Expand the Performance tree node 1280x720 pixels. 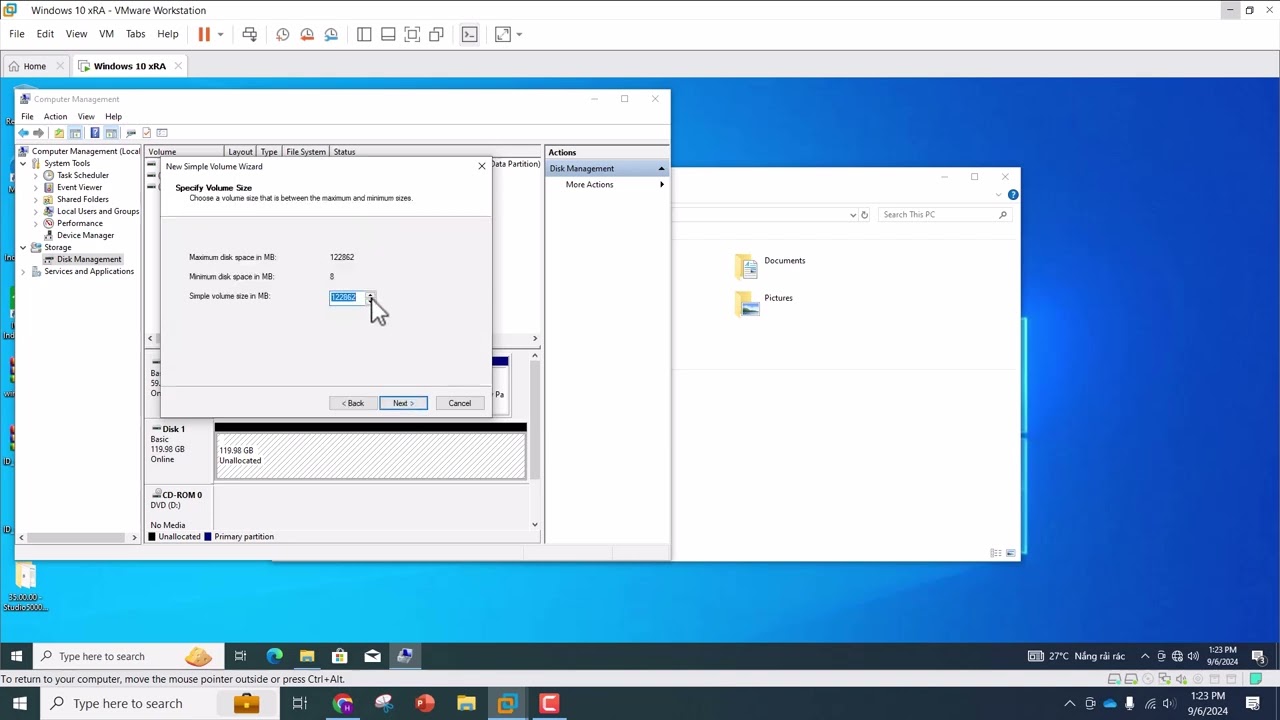point(36,223)
